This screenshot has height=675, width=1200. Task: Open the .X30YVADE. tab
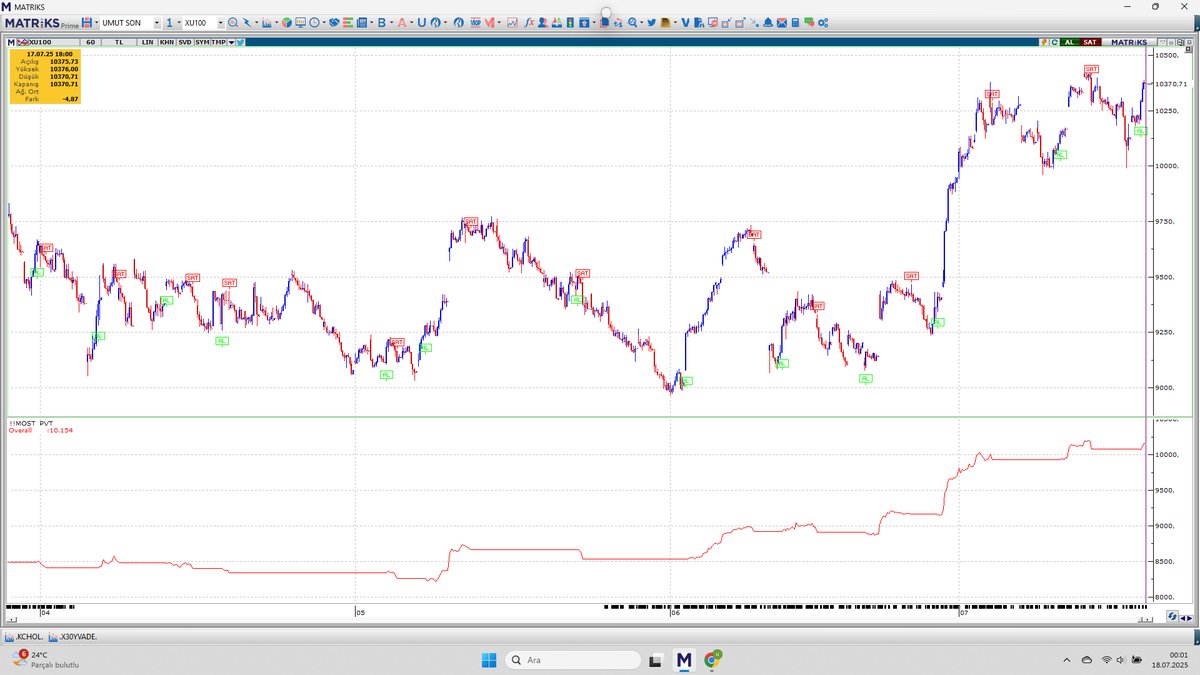(72, 636)
